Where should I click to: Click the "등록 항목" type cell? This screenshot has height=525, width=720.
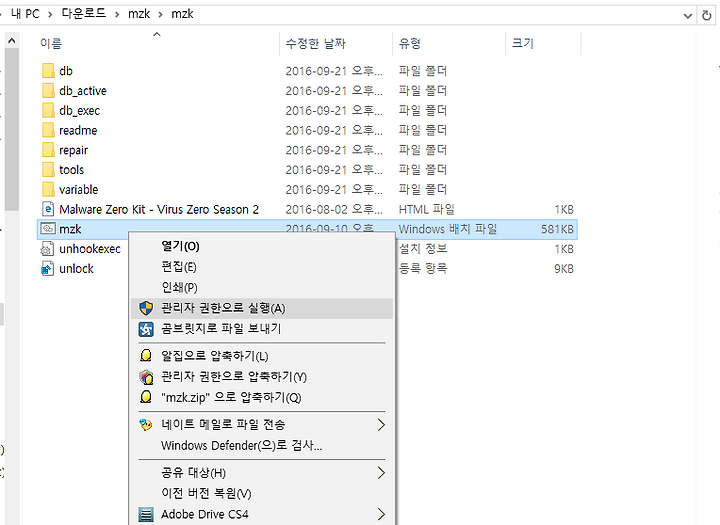point(422,268)
